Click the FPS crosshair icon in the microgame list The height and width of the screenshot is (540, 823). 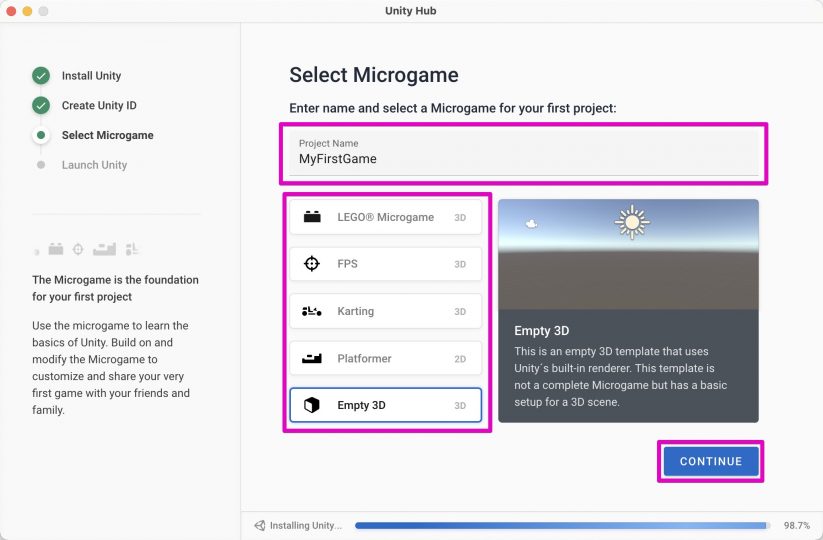(312, 263)
